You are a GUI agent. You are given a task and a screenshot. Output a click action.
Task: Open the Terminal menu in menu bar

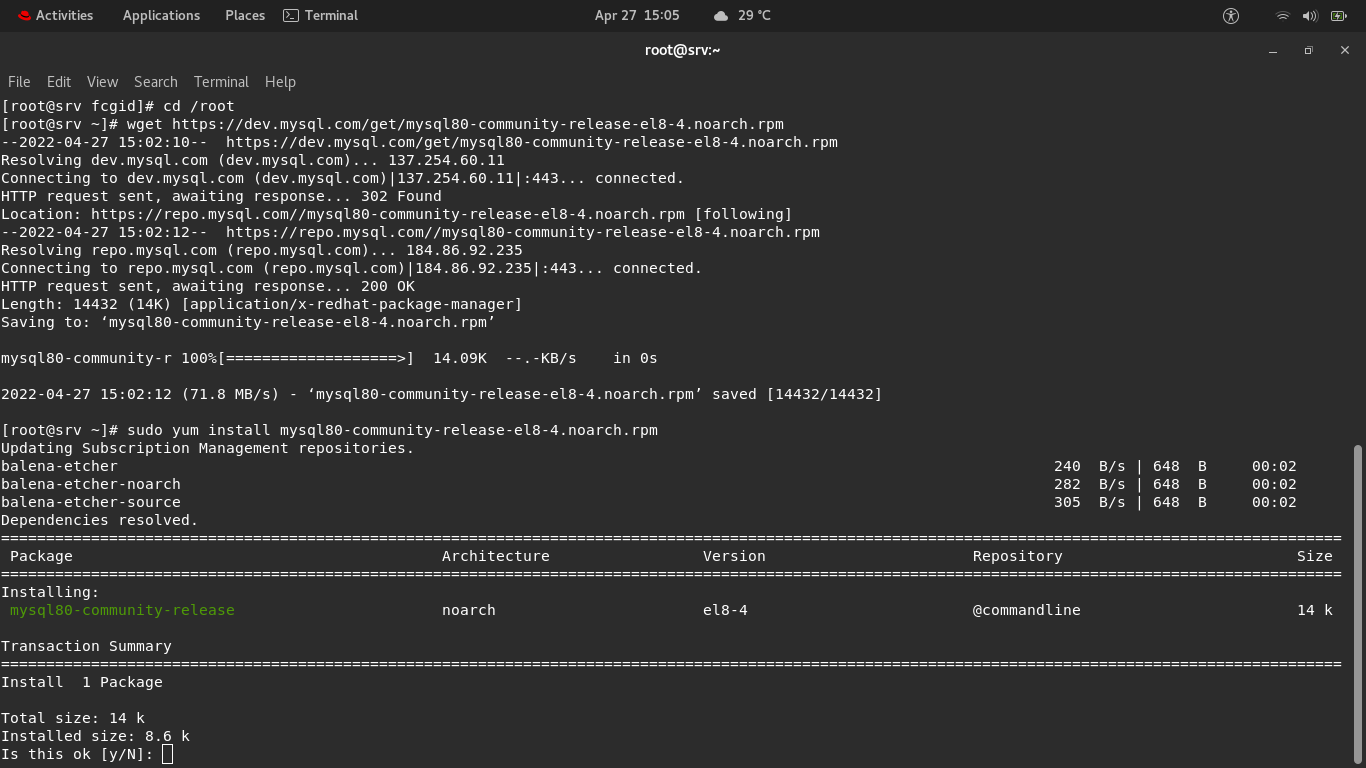[x=221, y=82]
